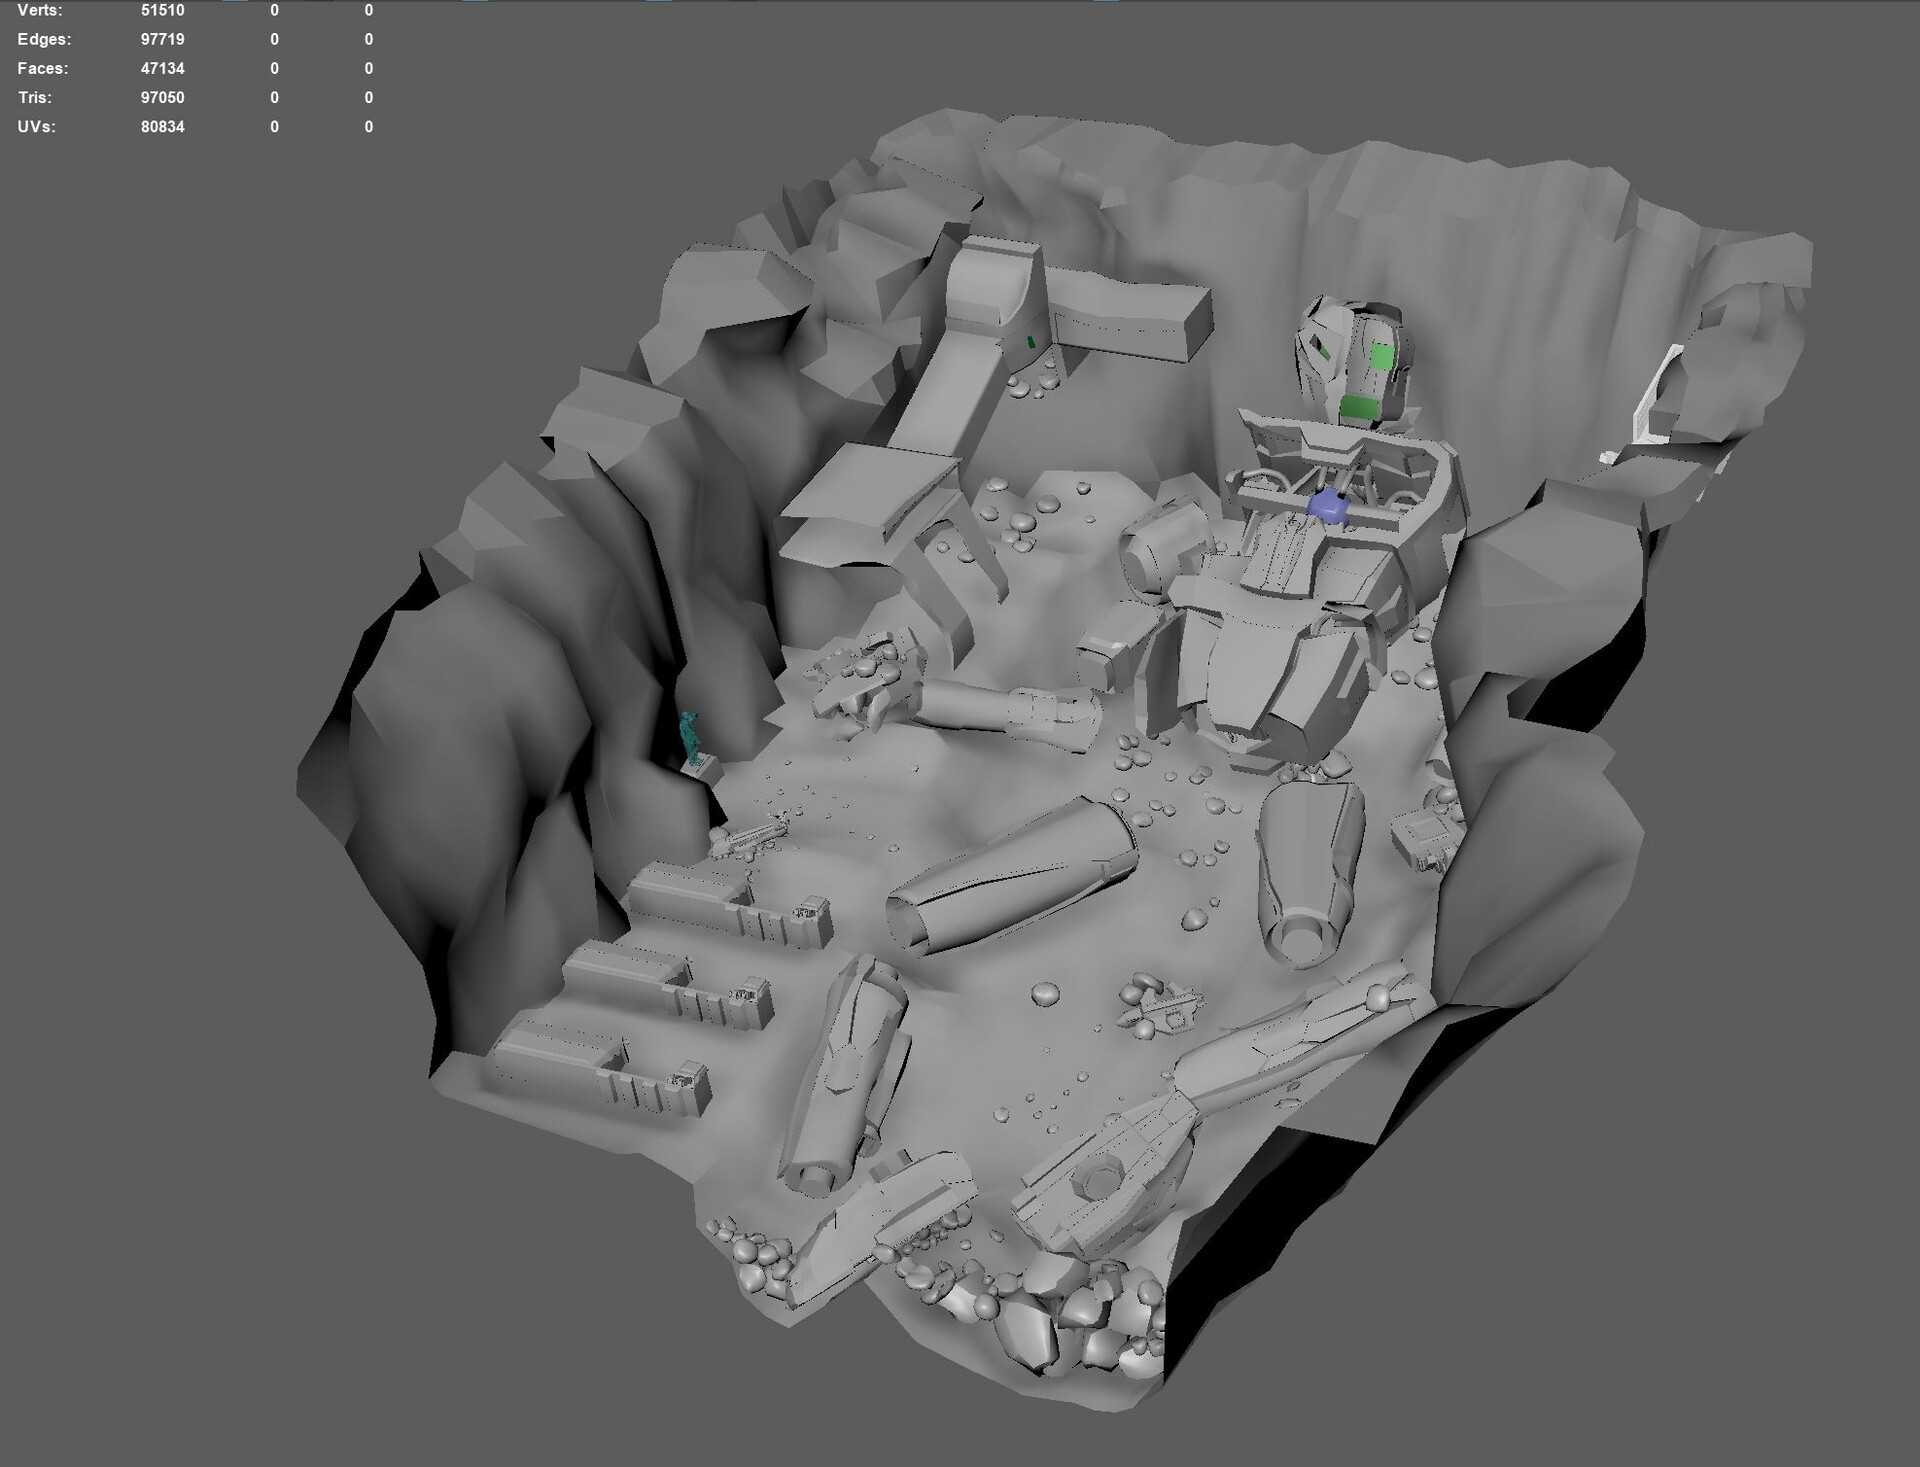Click the Faces label in poly count
1920x1467 pixels.
42,68
